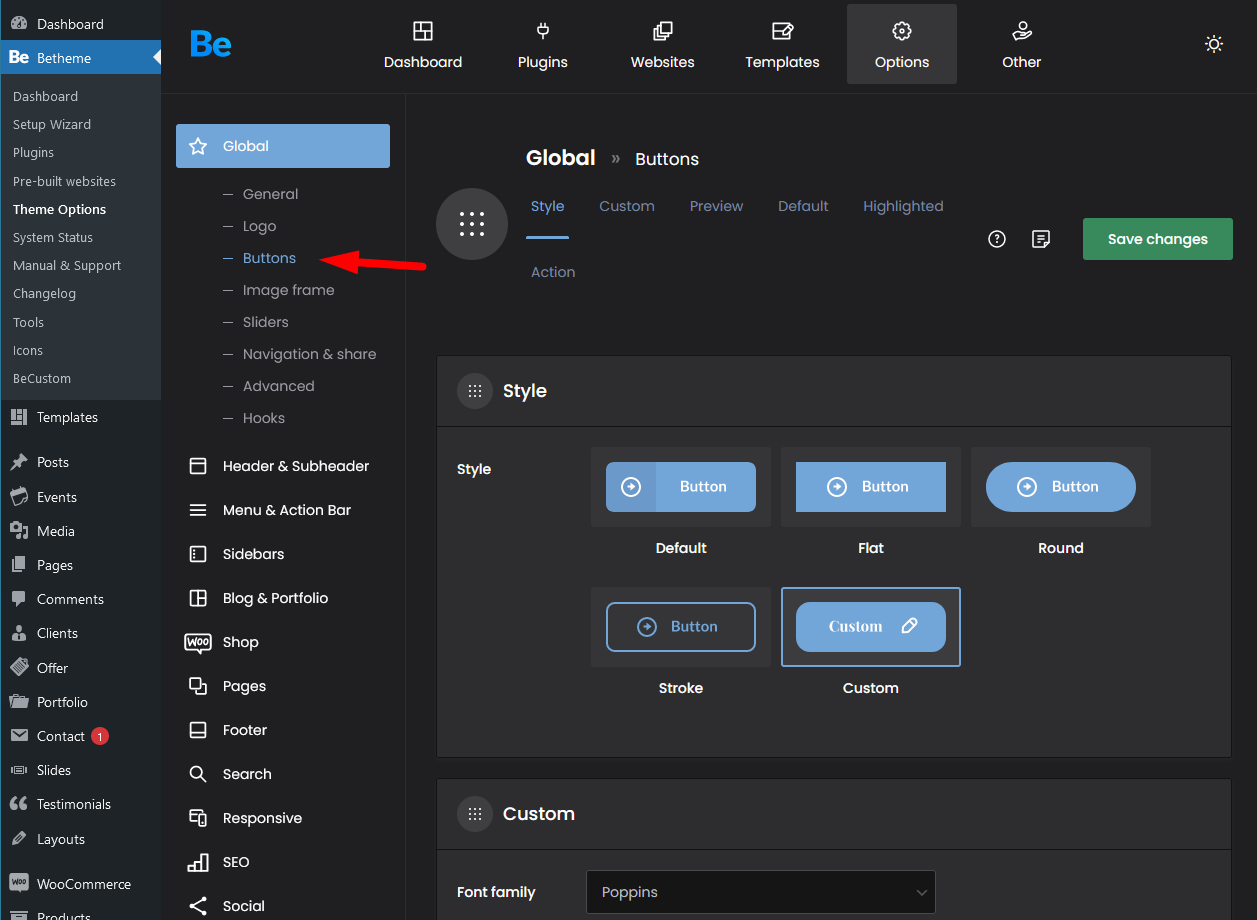The width and height of the screenshot is (1257, 920).
Task: Open Logo under Global
Action: click(260, 226)
